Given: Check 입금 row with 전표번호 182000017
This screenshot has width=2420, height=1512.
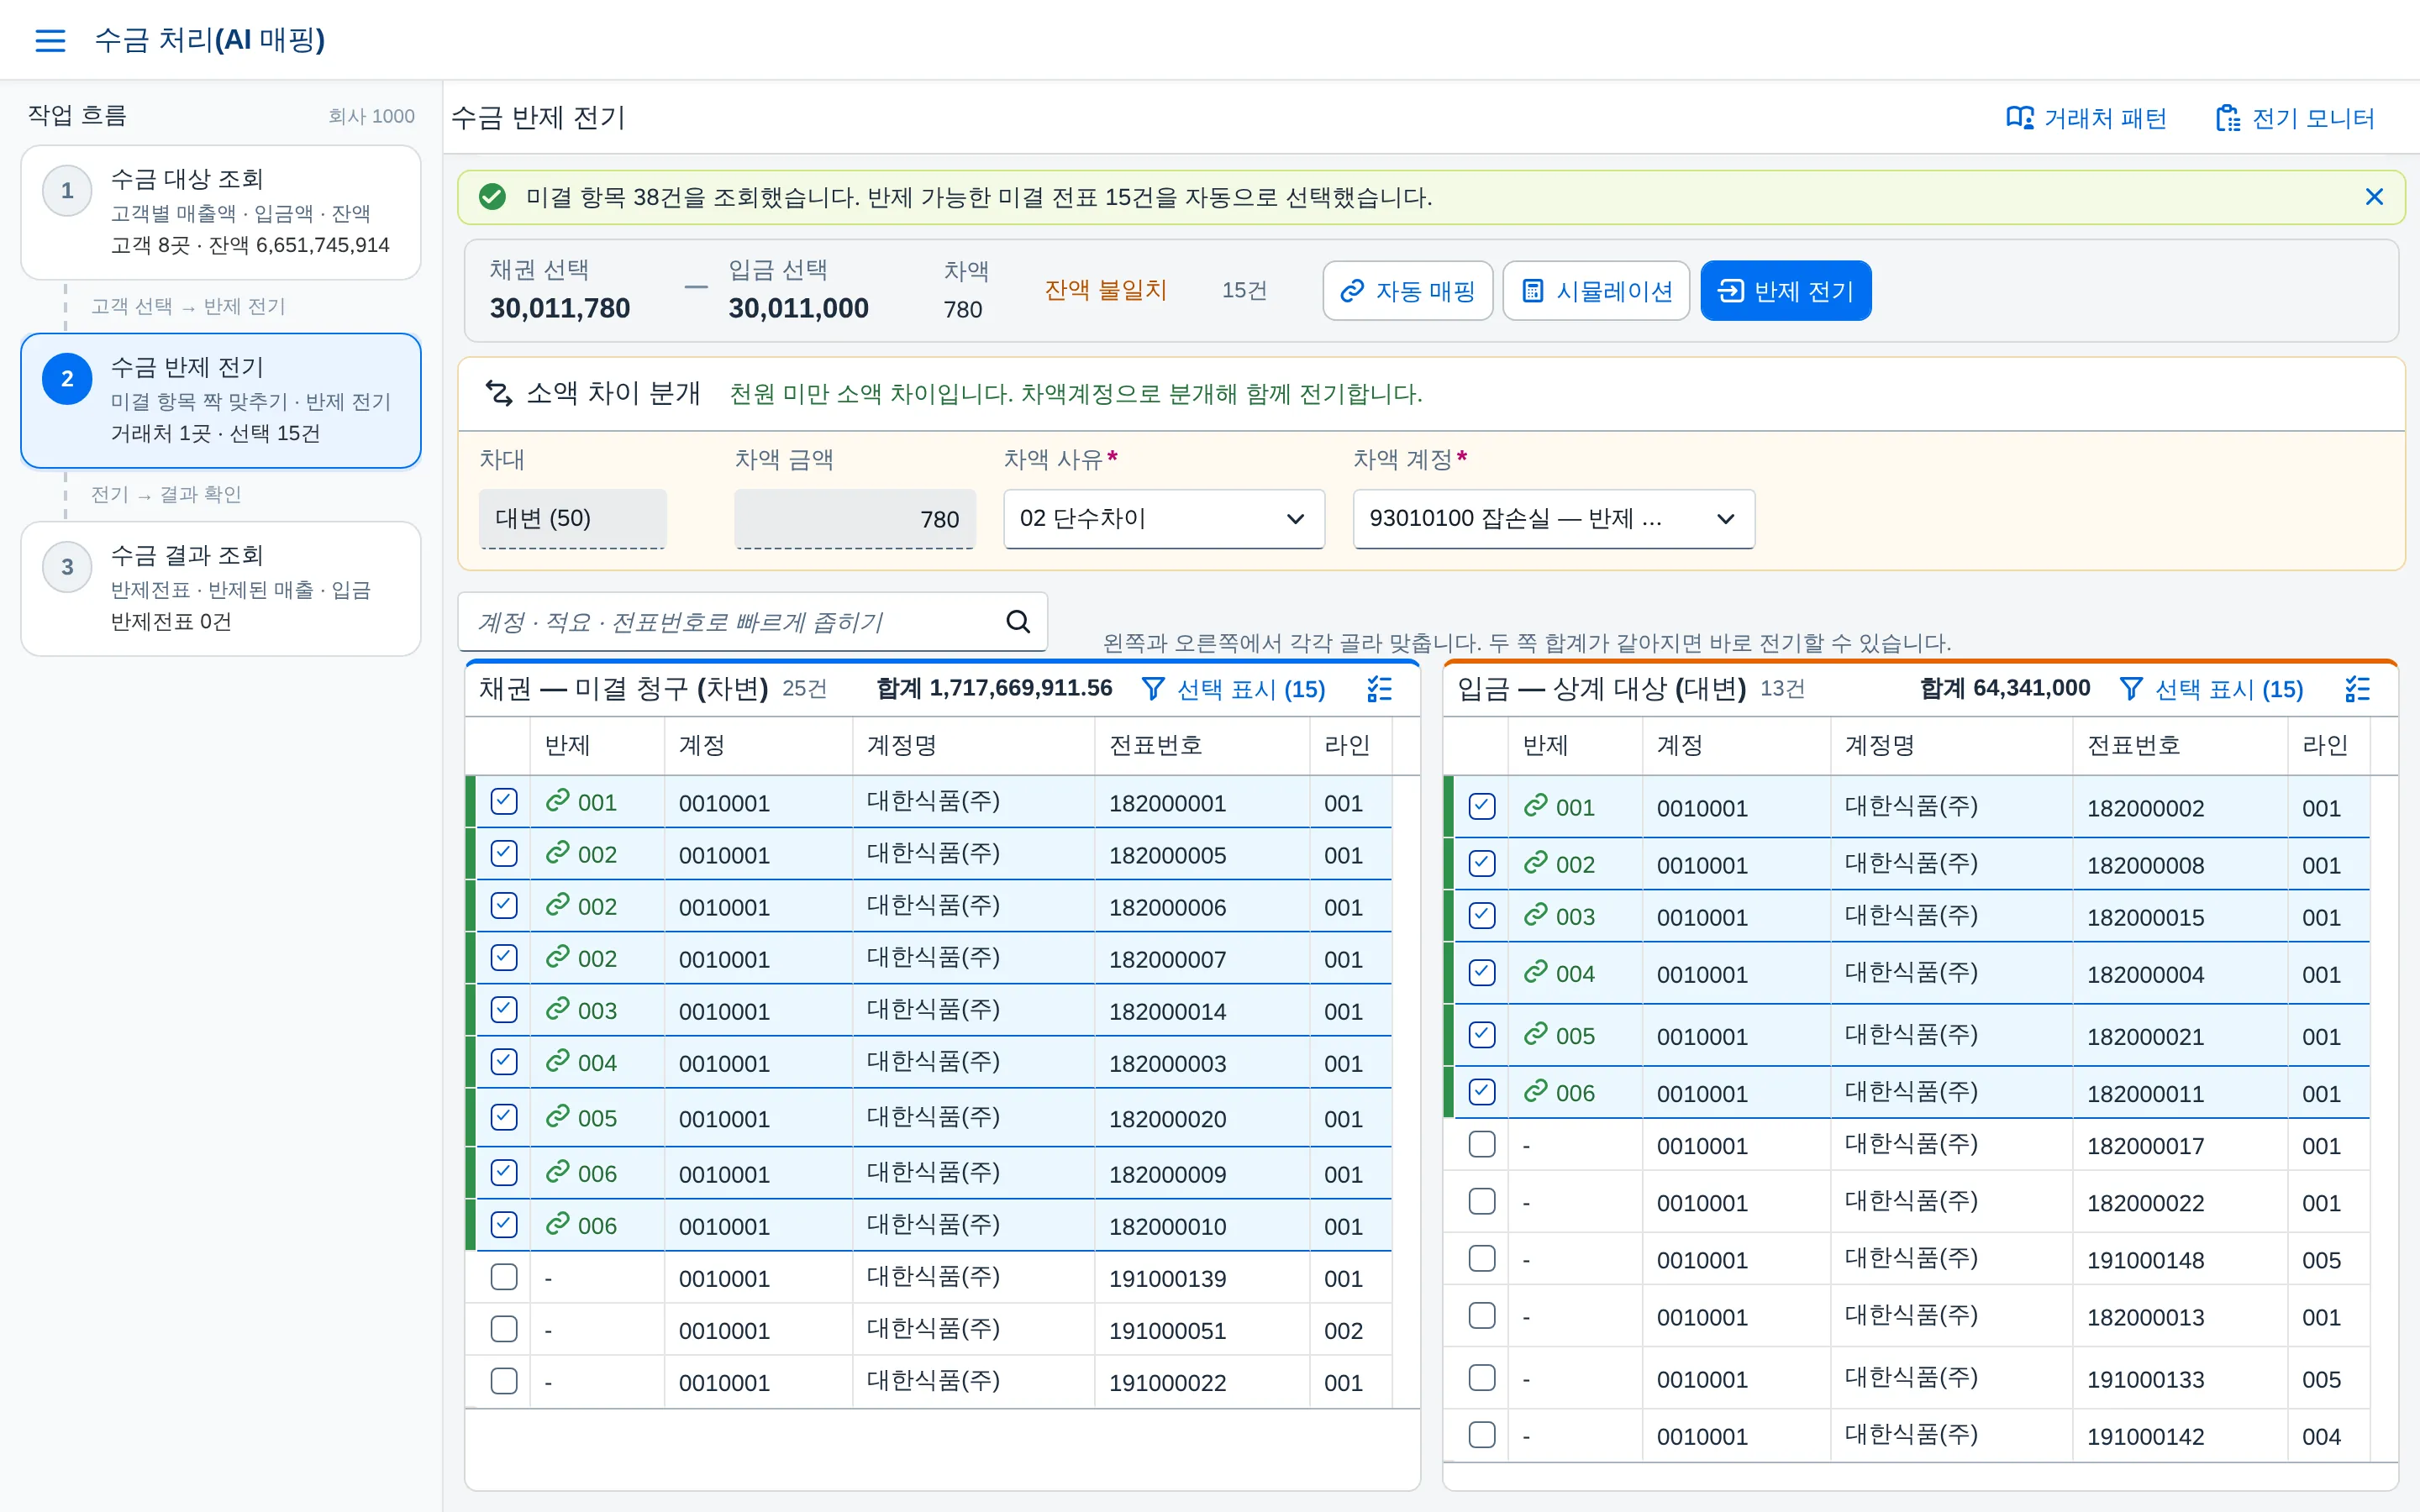Looking at the screenshot, I should (x=1482, y=1145).
